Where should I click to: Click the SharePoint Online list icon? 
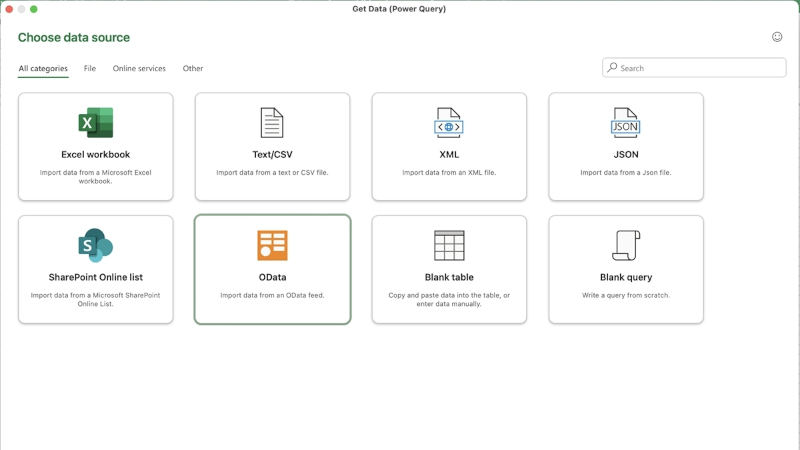pyautogui.click(x=95, y=245)
